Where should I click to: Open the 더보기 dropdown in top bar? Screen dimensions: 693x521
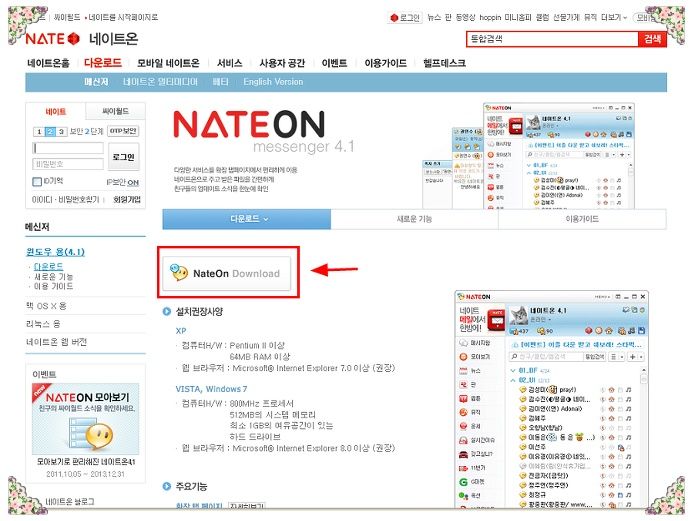point(614,18)
